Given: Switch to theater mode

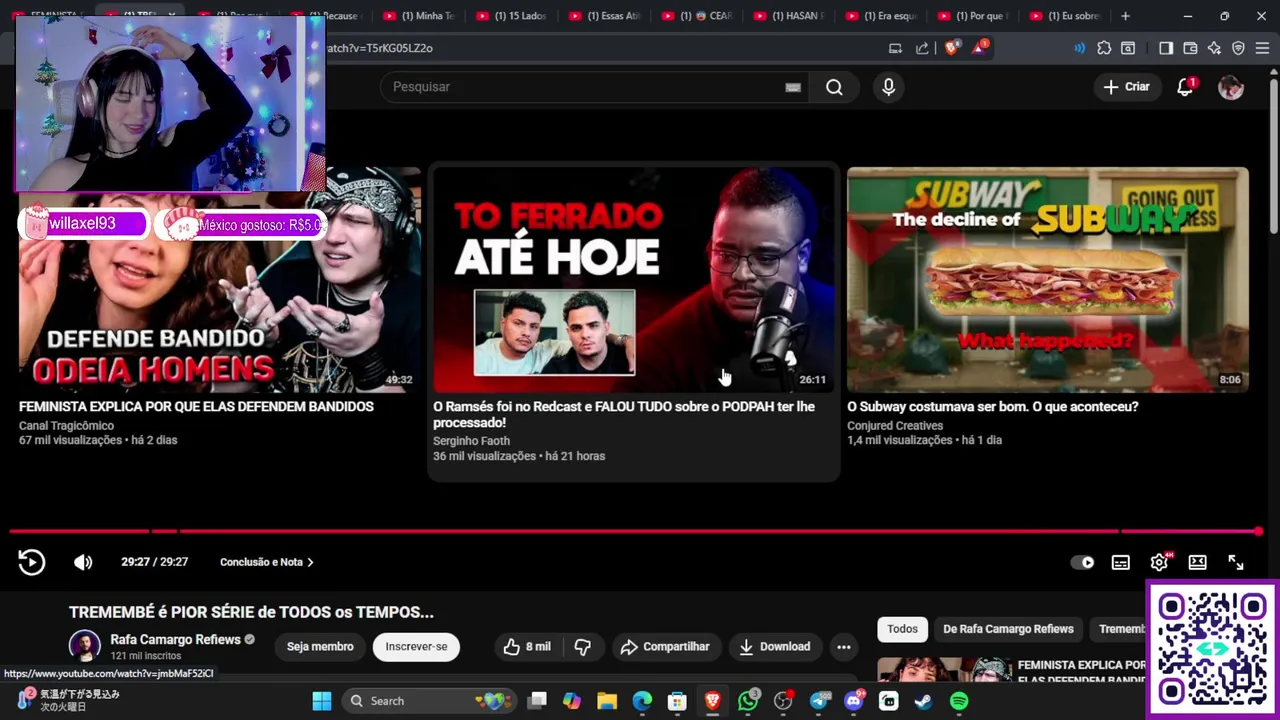Looking at the screenshot, I should pyautogui.click(x=1197, y=562).
